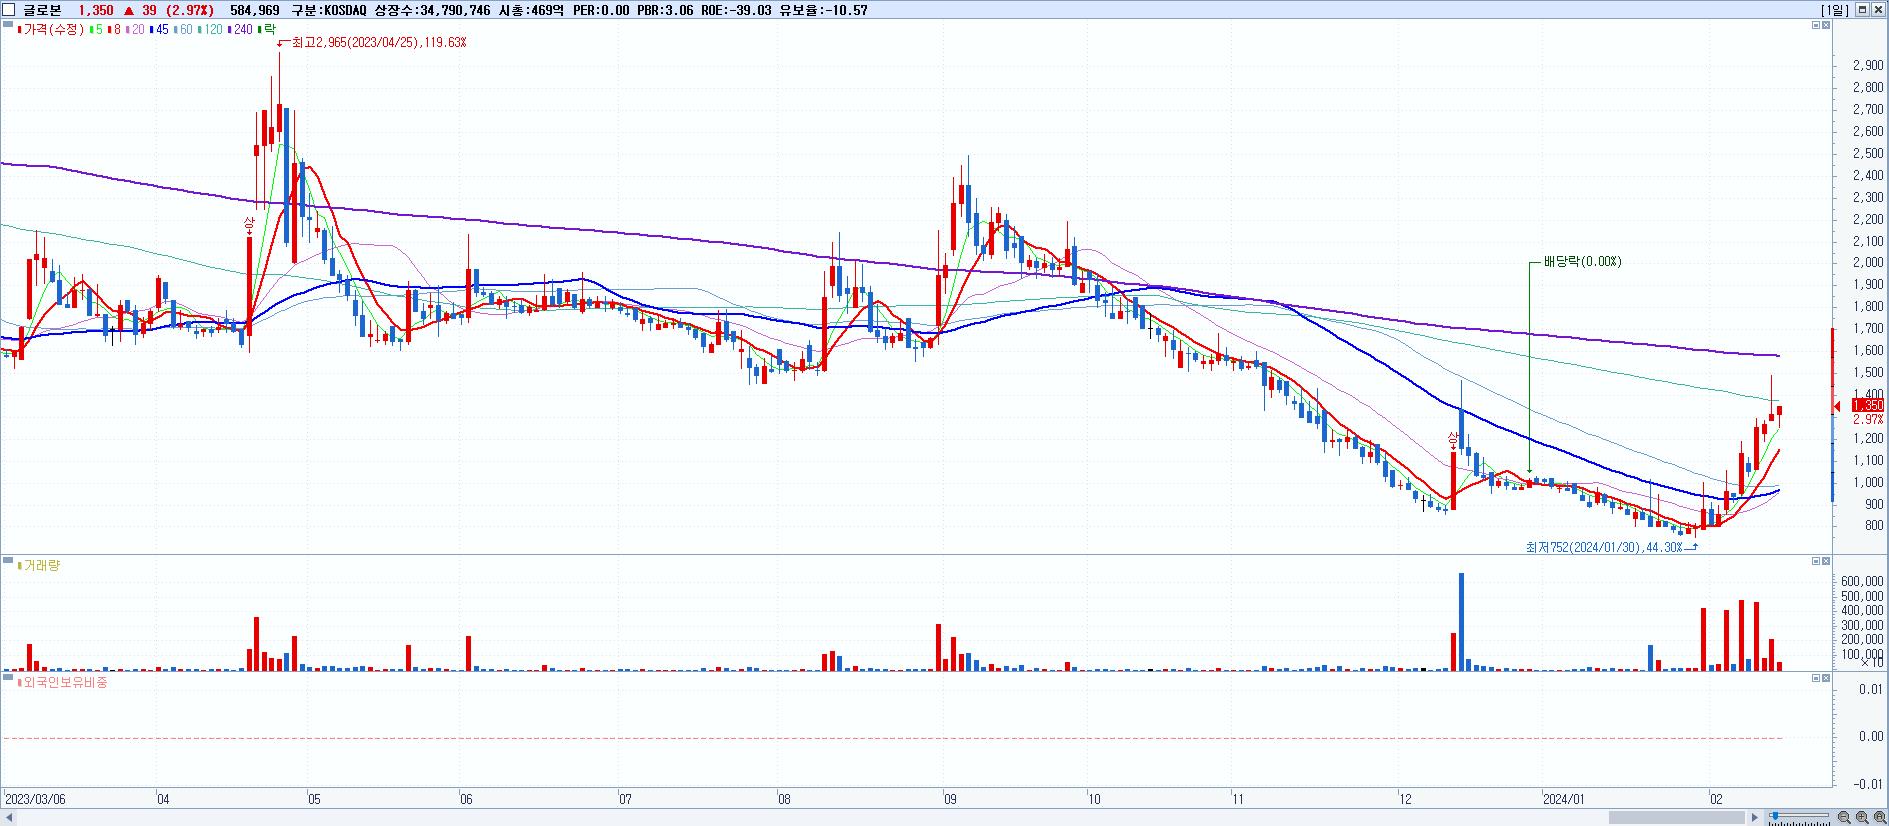
Task: Click the 2,900 price axis label
Action: pyautogui.click(x=1868, y=65)
